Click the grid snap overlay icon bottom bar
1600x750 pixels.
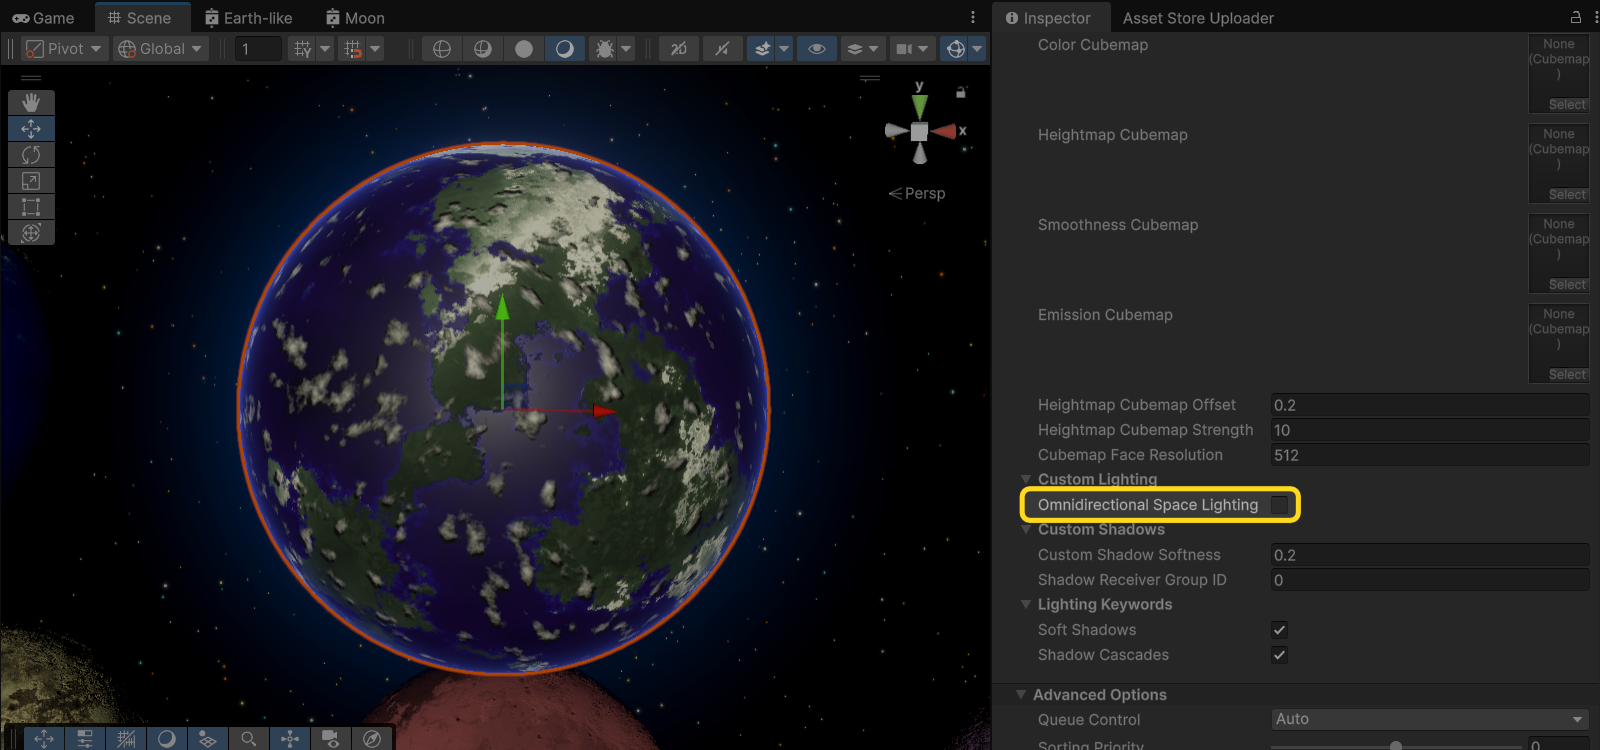(126, 738)
